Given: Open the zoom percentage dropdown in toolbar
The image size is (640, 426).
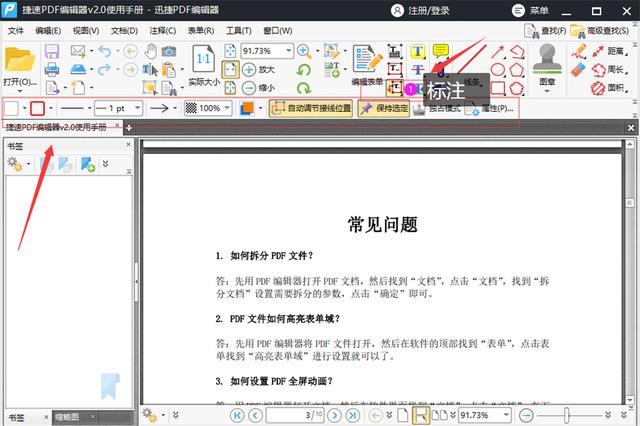Looking at the screenshot, I should tap(288, 51).
